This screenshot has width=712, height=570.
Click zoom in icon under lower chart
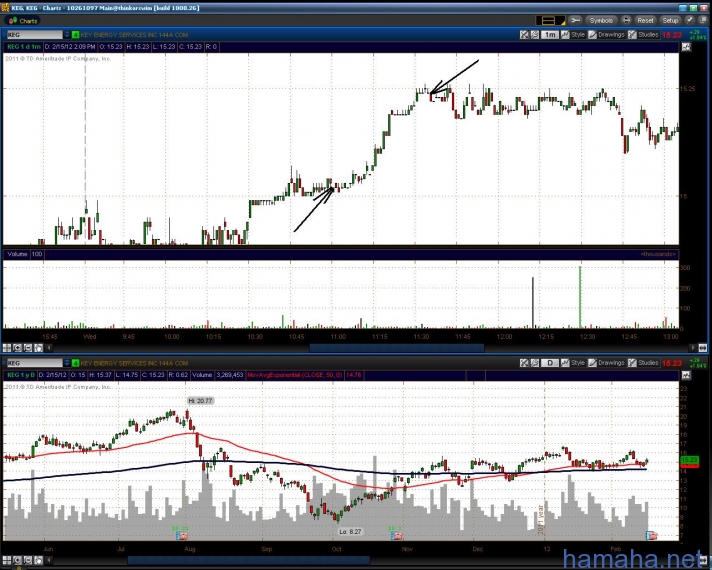17,560
